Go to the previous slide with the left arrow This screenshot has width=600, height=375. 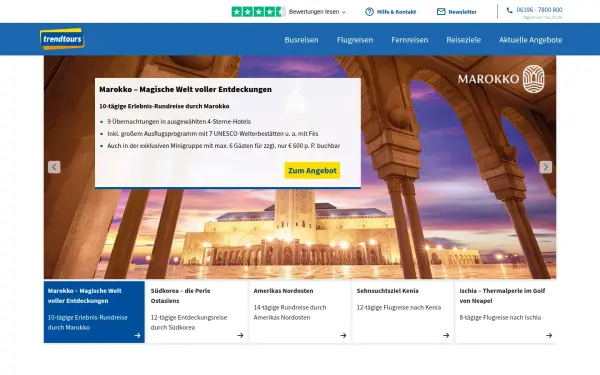(54, 167)
